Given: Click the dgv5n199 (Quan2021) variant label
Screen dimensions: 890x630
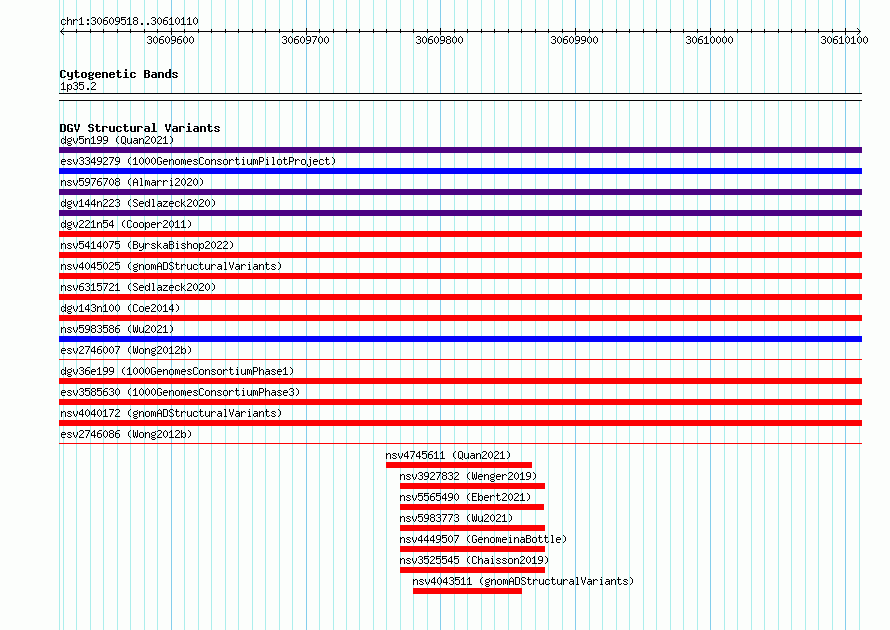Looking at the screenshot, I should click(117, 140).
